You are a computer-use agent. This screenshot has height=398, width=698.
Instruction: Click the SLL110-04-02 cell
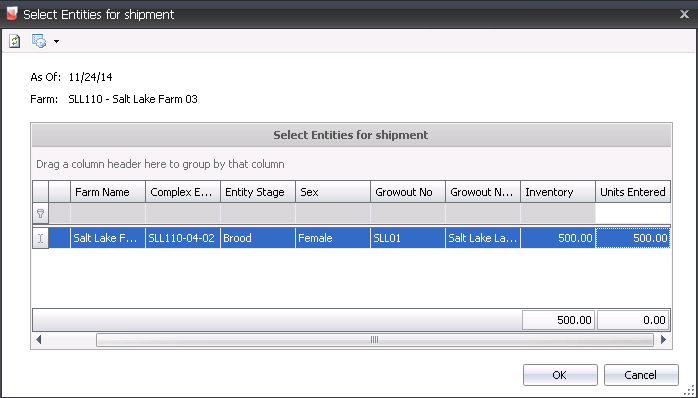[183, 238]
